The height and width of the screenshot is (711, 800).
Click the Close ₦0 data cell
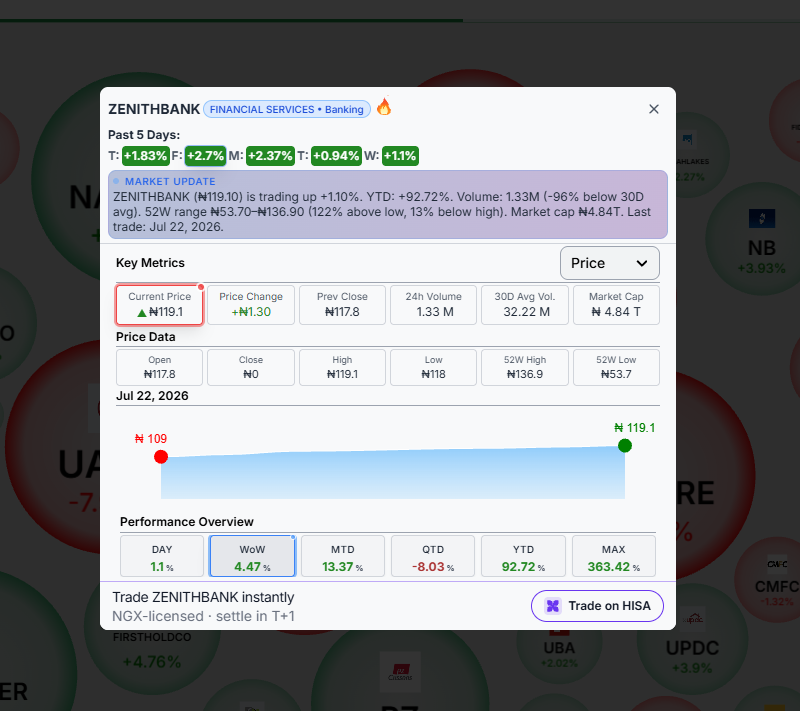tap(251, 367)
